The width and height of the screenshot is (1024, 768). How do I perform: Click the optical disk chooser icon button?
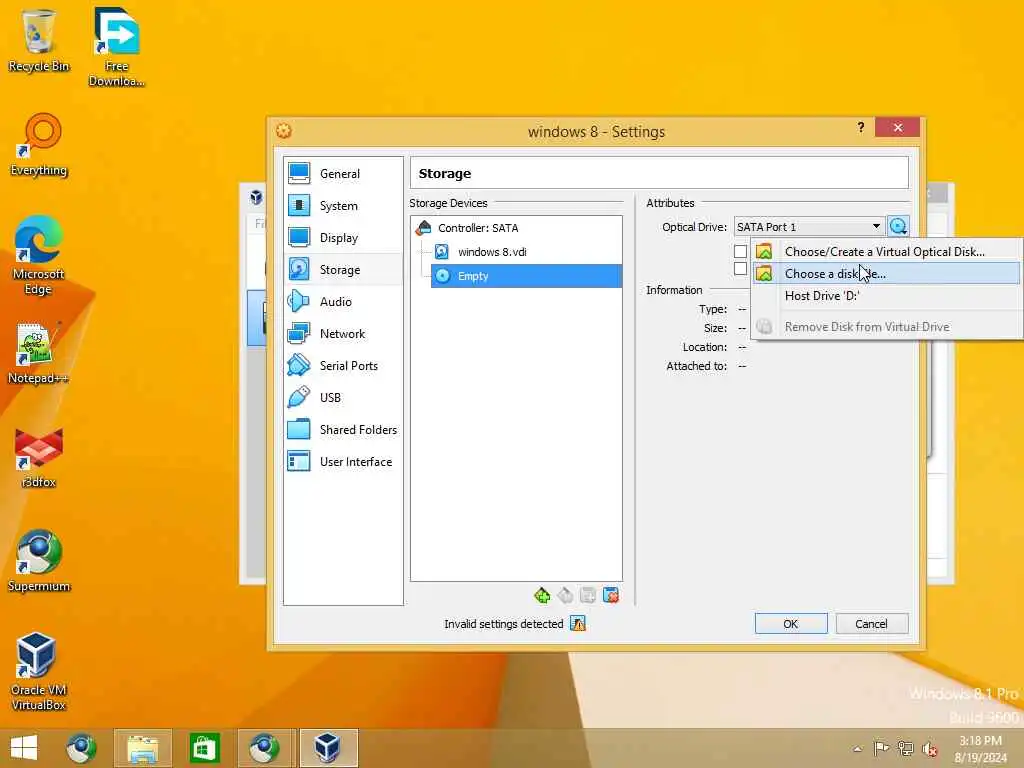tap(899, 227)
